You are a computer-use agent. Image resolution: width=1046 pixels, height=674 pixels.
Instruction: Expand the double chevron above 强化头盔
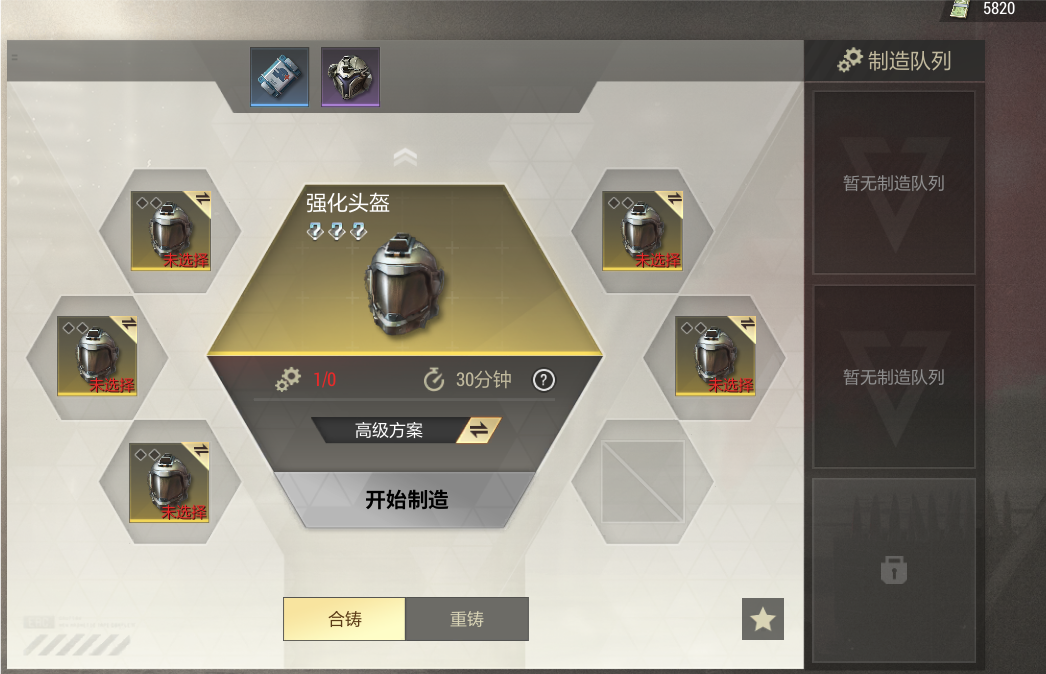click(405, 157)
